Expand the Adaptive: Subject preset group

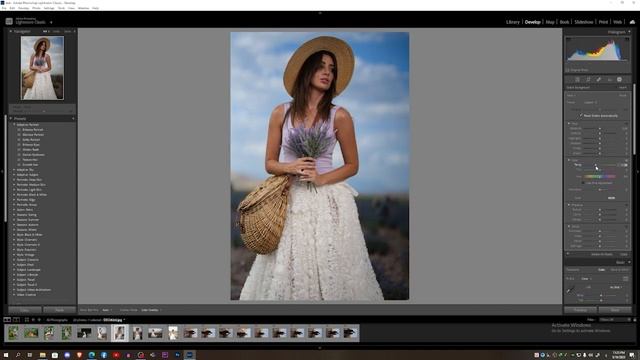(x=14, y=175)
